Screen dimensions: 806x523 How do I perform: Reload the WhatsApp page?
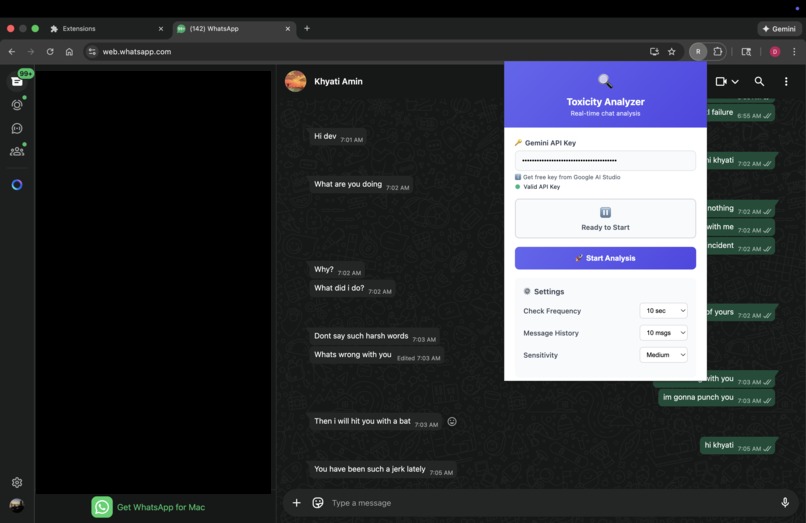pyautogui.click(x=50, y=51)
